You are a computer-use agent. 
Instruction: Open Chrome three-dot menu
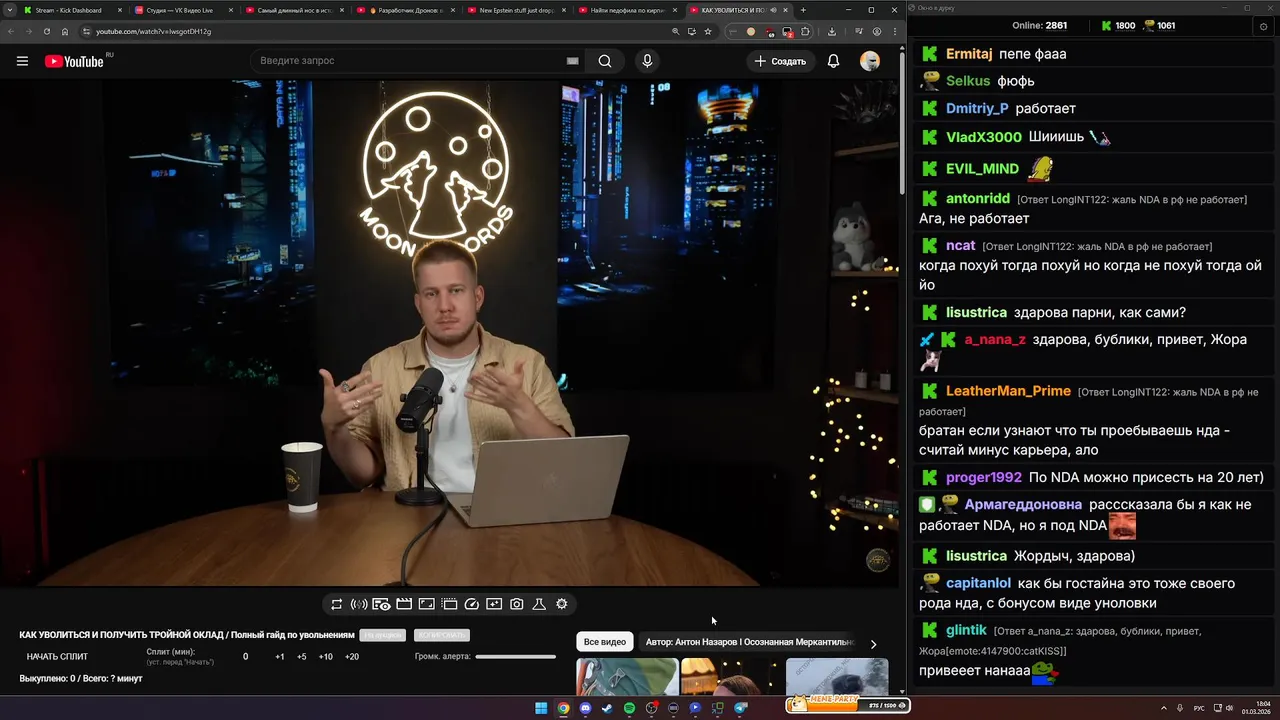(894, 31)
